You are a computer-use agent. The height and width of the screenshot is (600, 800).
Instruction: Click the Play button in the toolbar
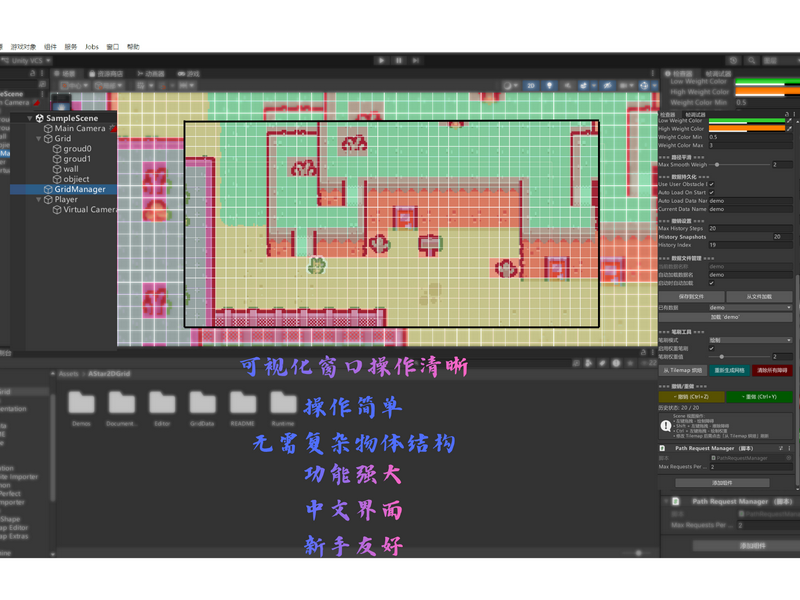tap(381, 61)
